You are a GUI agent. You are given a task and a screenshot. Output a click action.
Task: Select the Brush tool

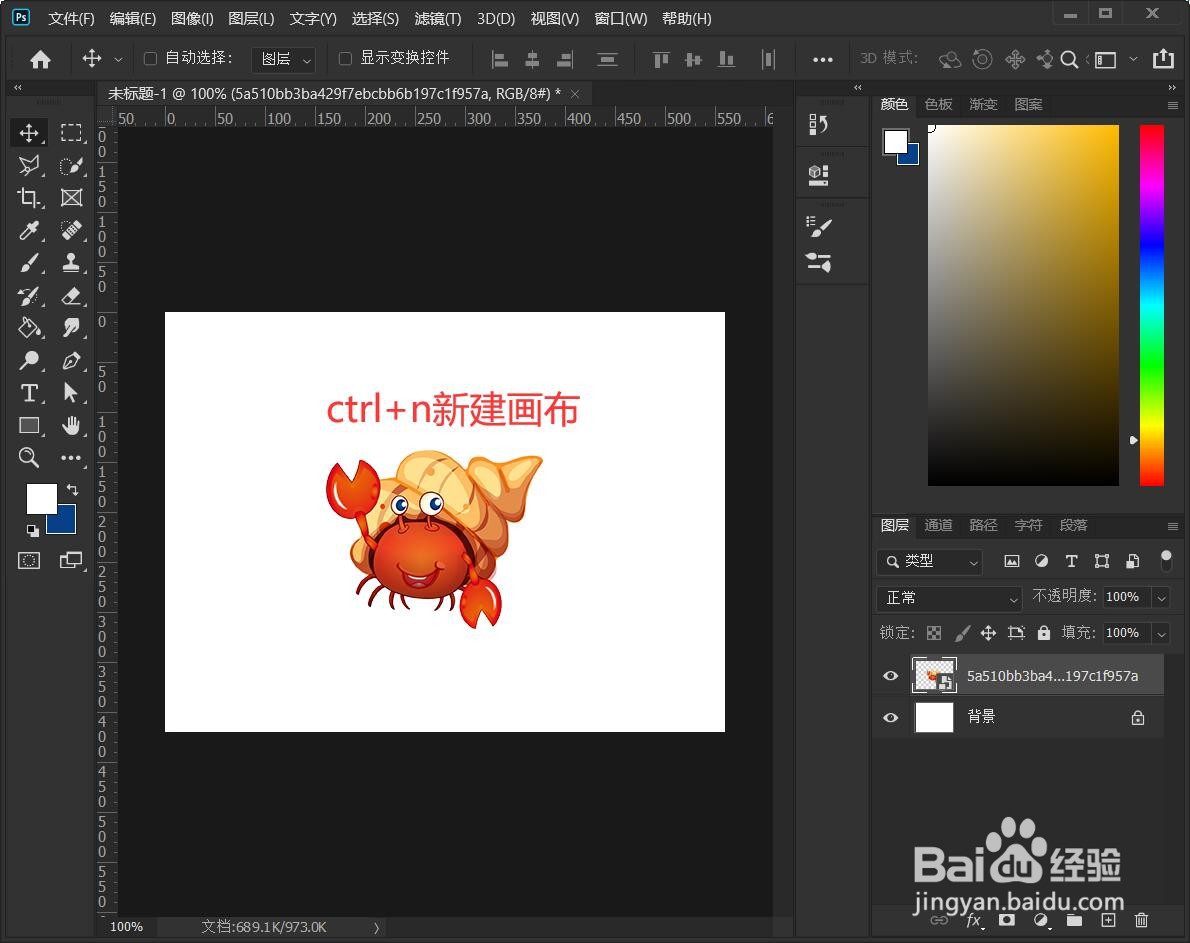[29, 262]
